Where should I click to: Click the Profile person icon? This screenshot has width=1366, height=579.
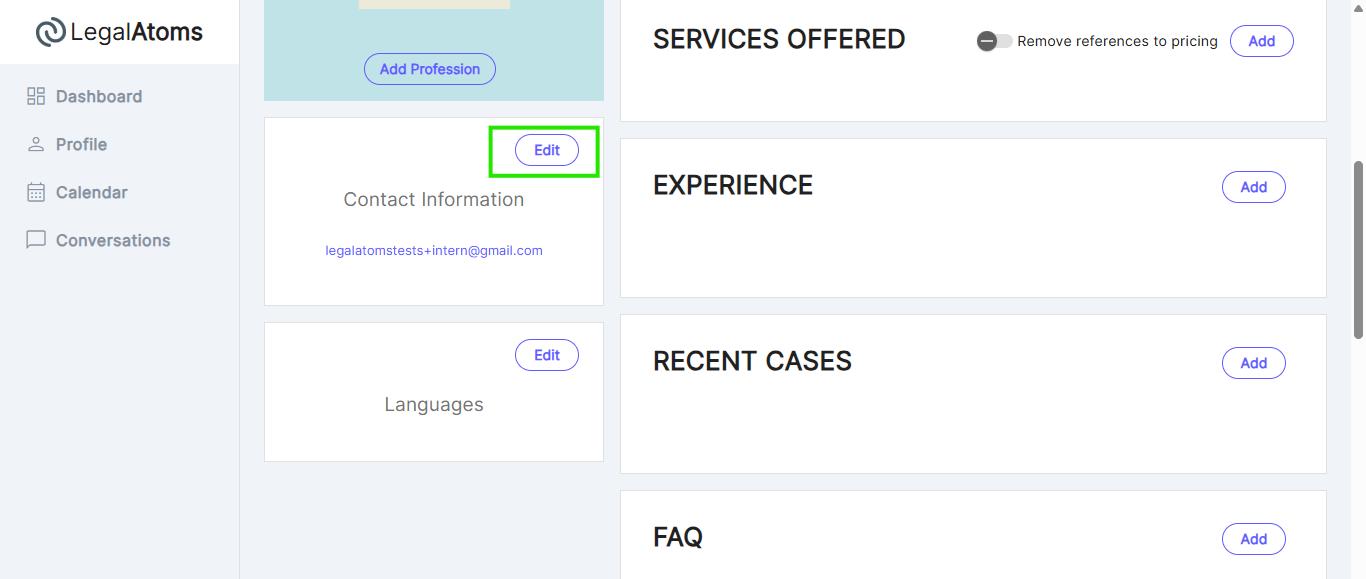(x=36, y=144)
